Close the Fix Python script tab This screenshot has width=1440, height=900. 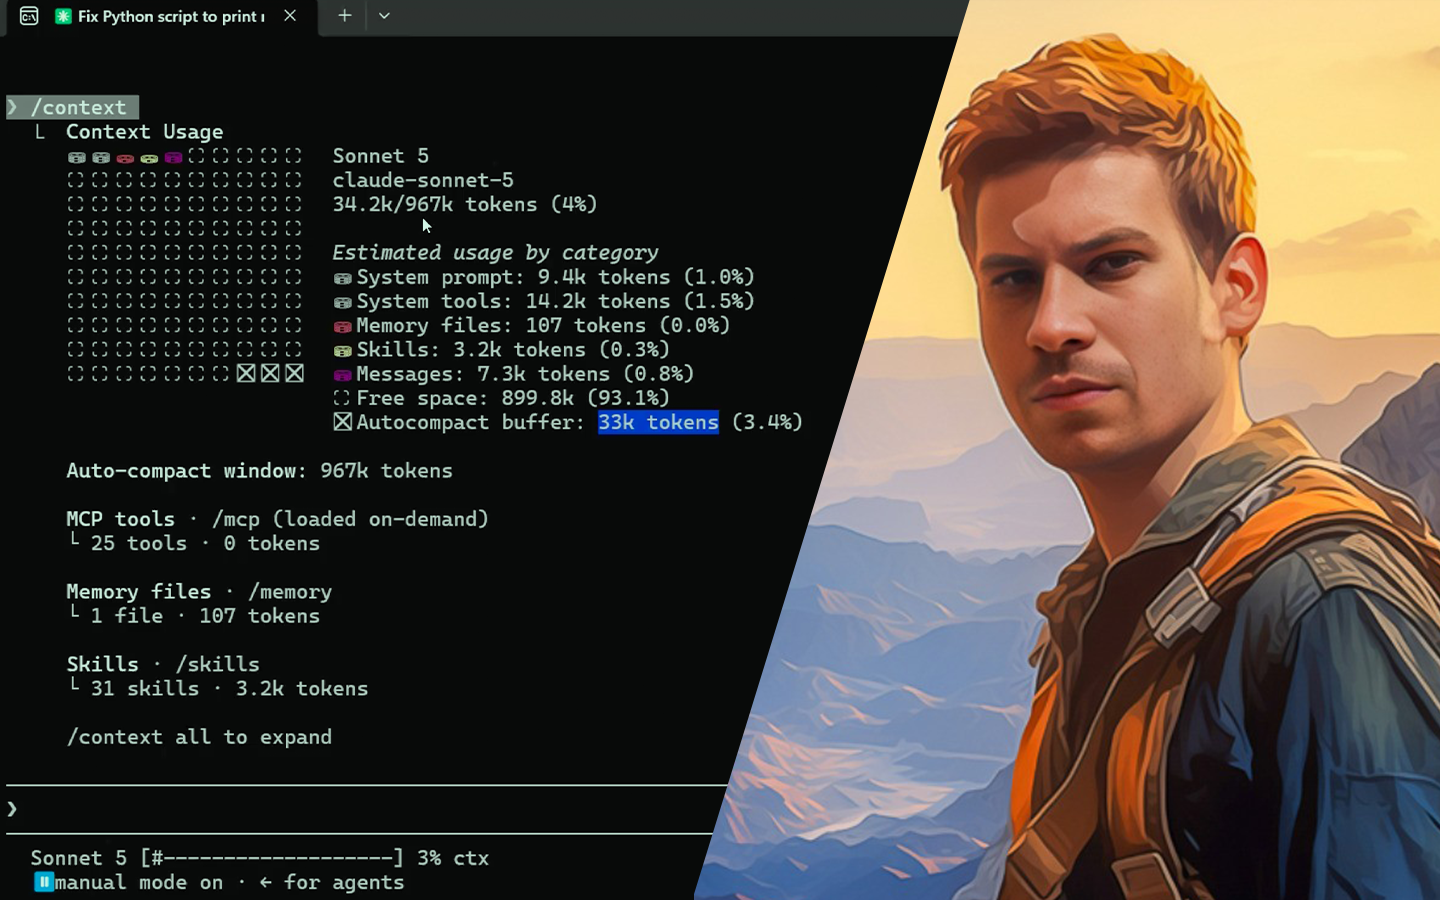[290, 16]
